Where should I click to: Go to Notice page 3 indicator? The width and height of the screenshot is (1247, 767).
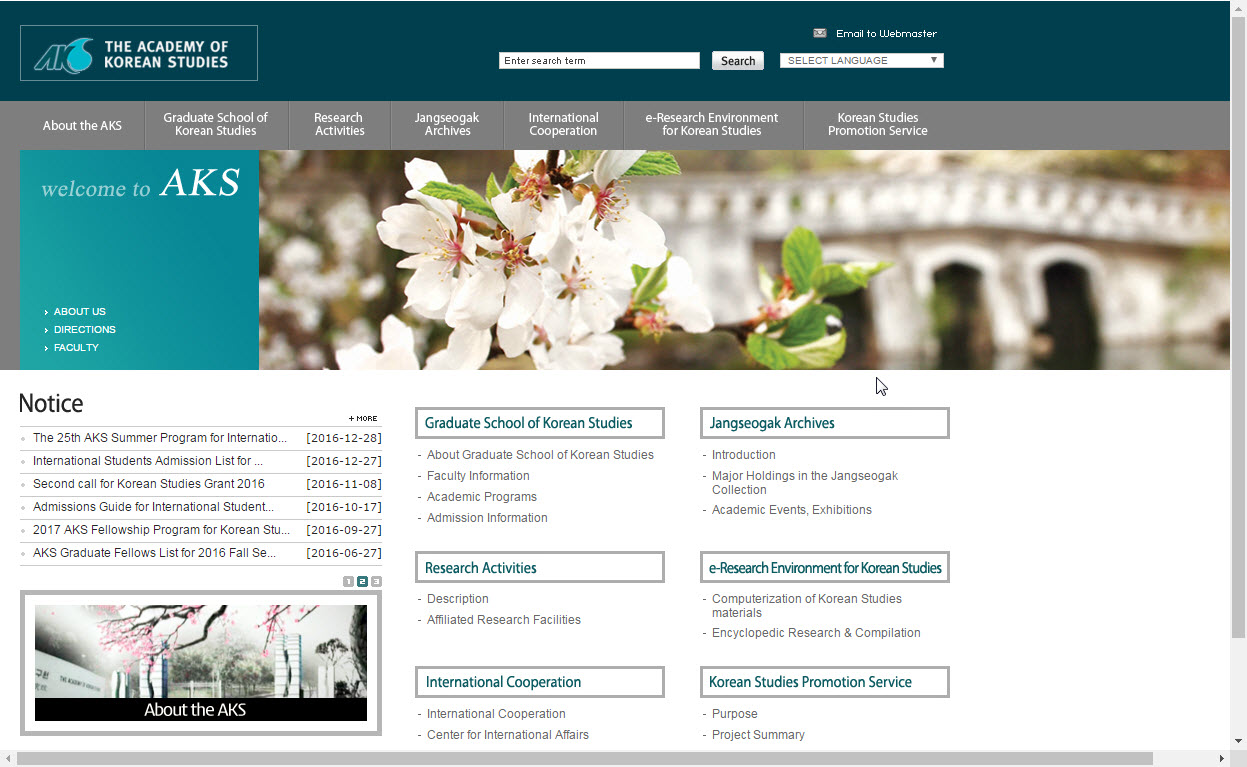[376, 582]
